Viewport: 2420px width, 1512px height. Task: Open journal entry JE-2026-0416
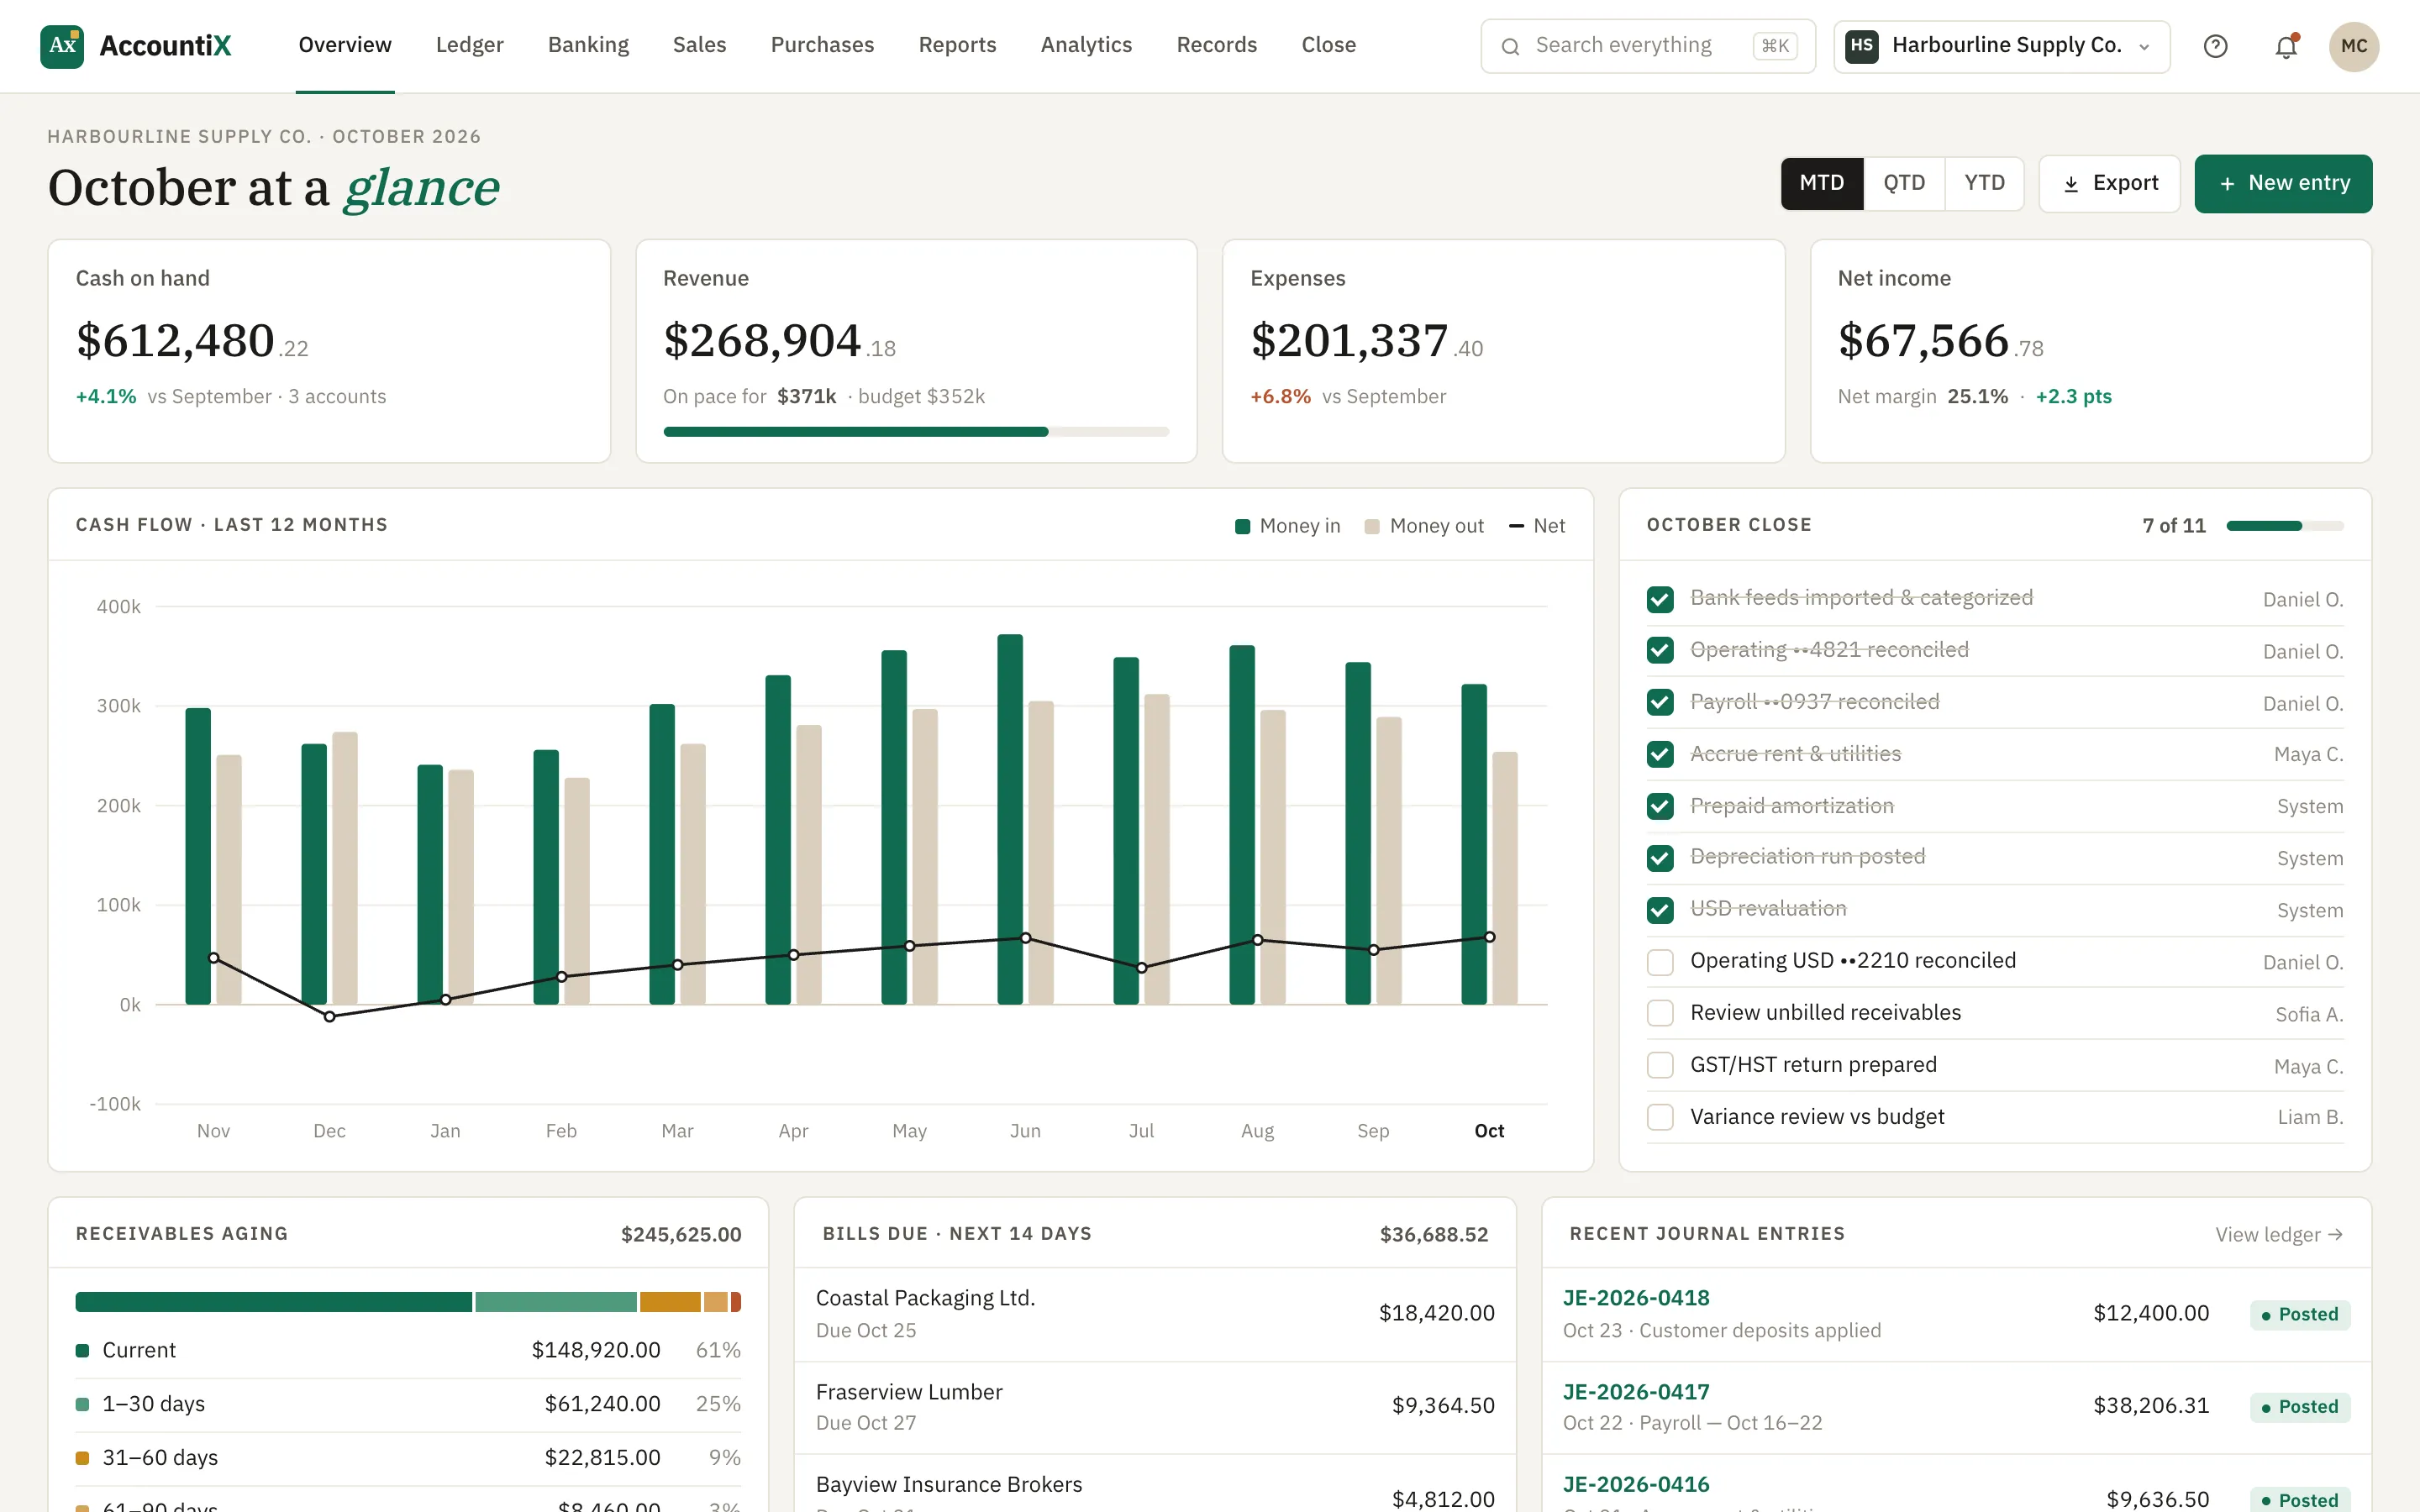[1636, 1484]
